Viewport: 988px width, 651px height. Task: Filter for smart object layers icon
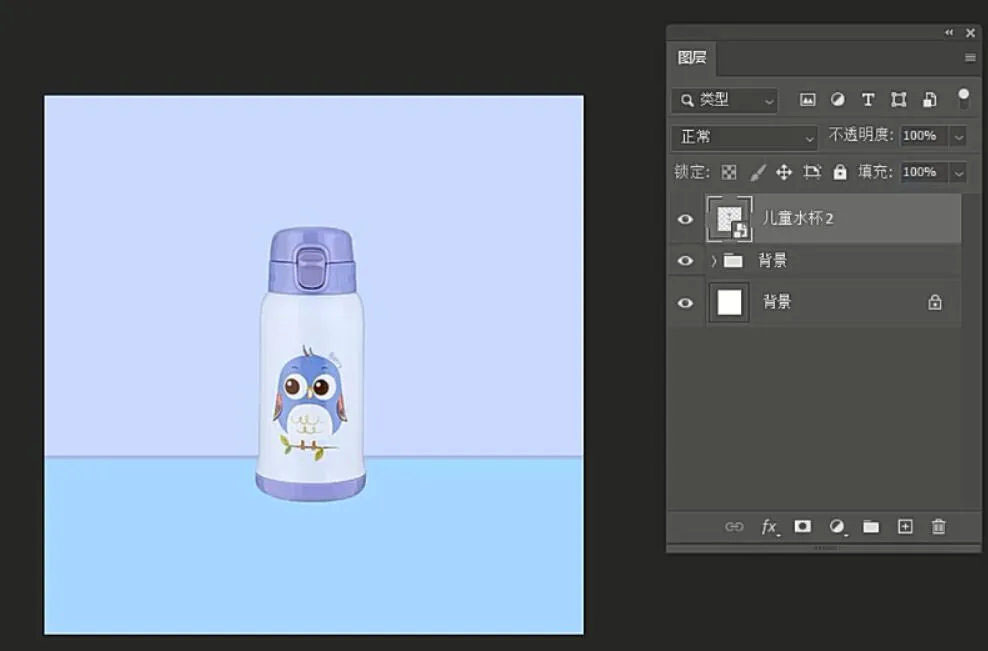[929, 100]
